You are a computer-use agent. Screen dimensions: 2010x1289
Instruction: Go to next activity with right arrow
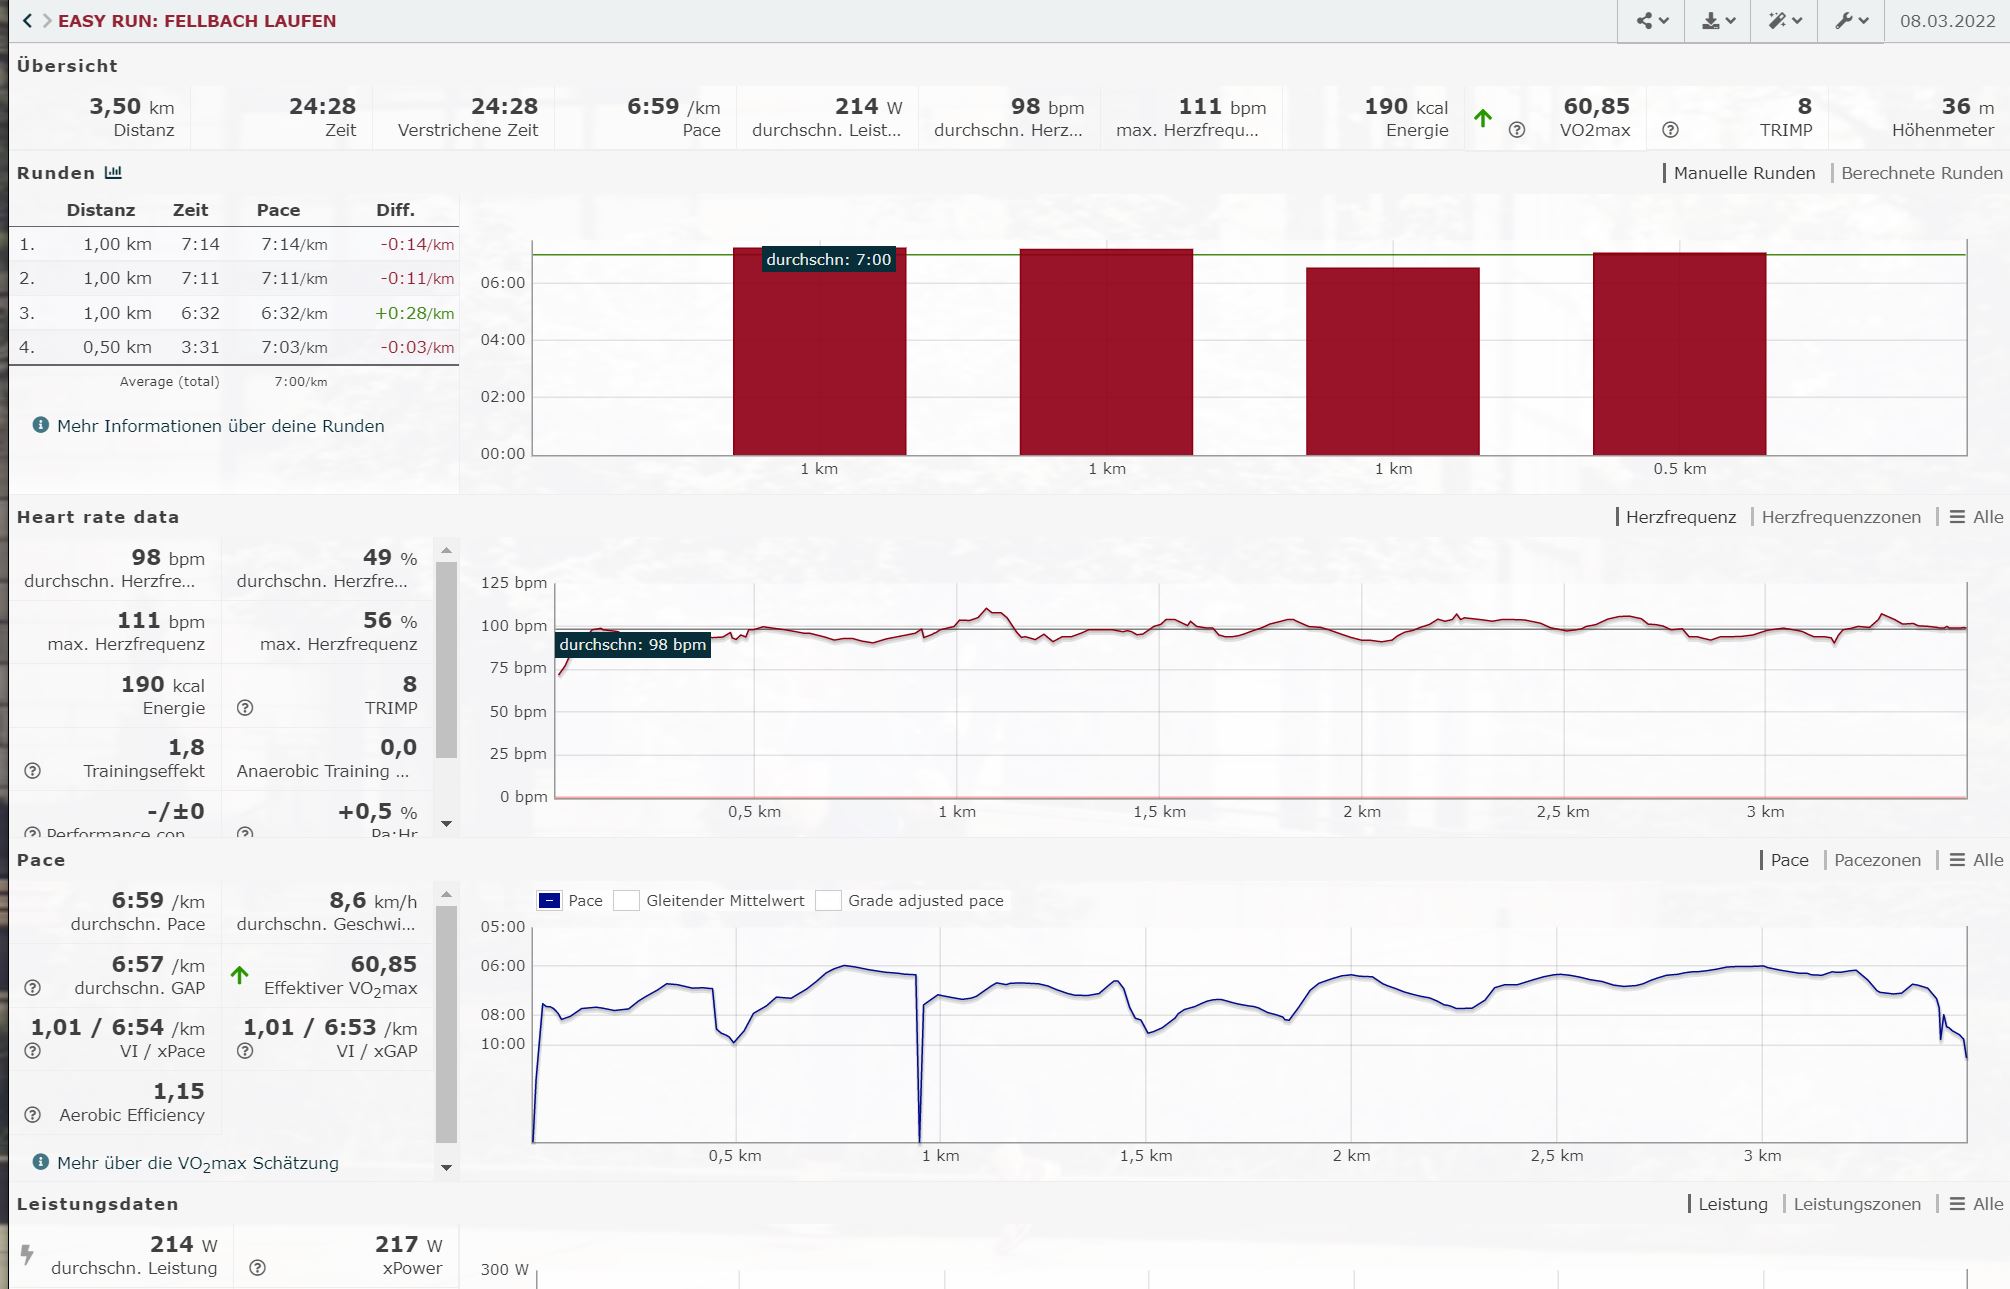click(x=46, y=20)
